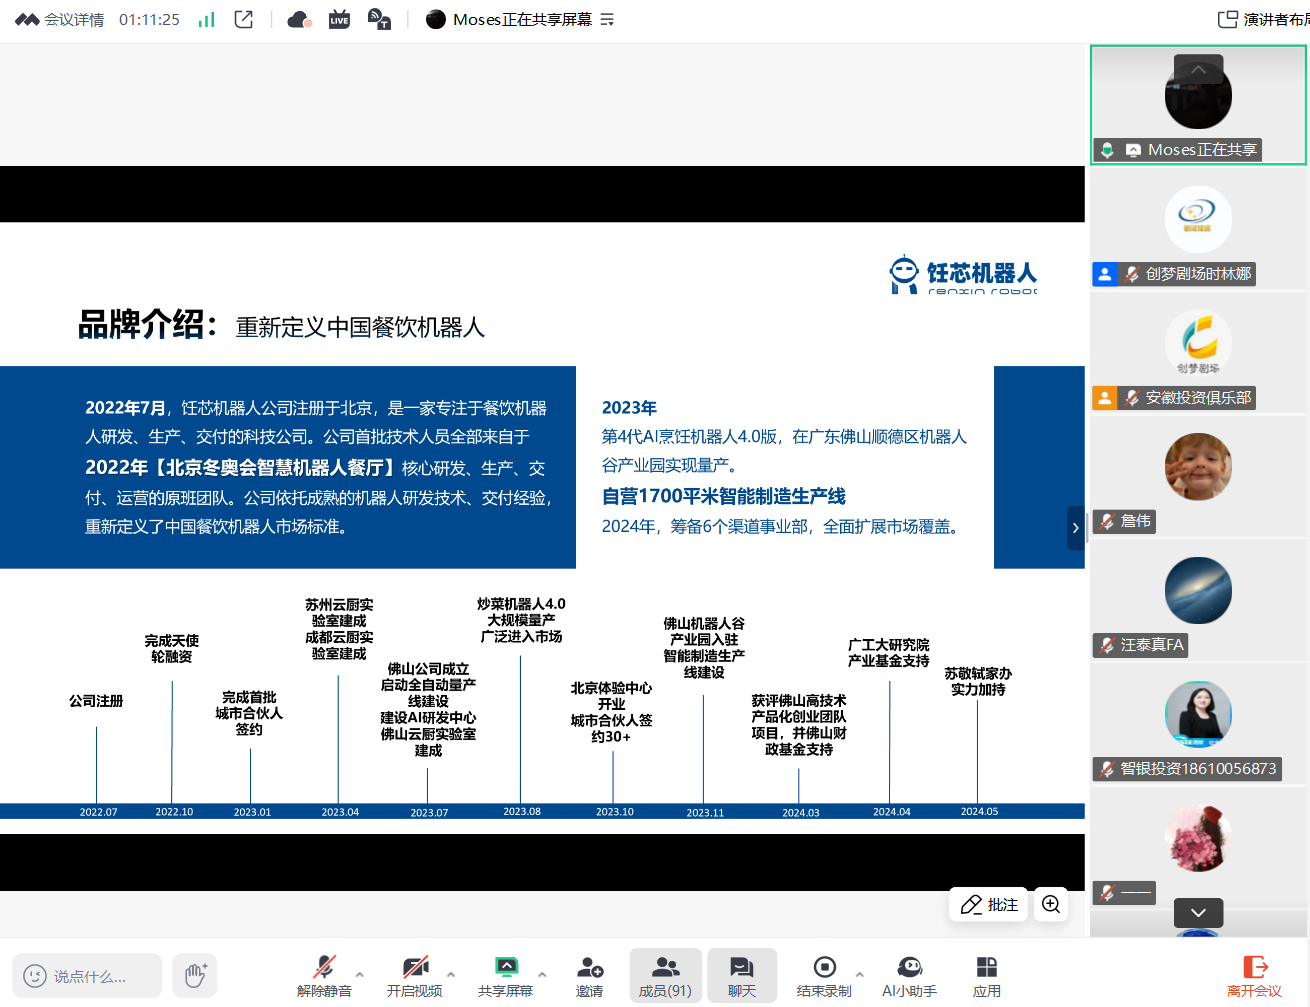This screenshot has width=1310, height=1007.
Task: Open 应用 apps menu
Action: [987, 975]
